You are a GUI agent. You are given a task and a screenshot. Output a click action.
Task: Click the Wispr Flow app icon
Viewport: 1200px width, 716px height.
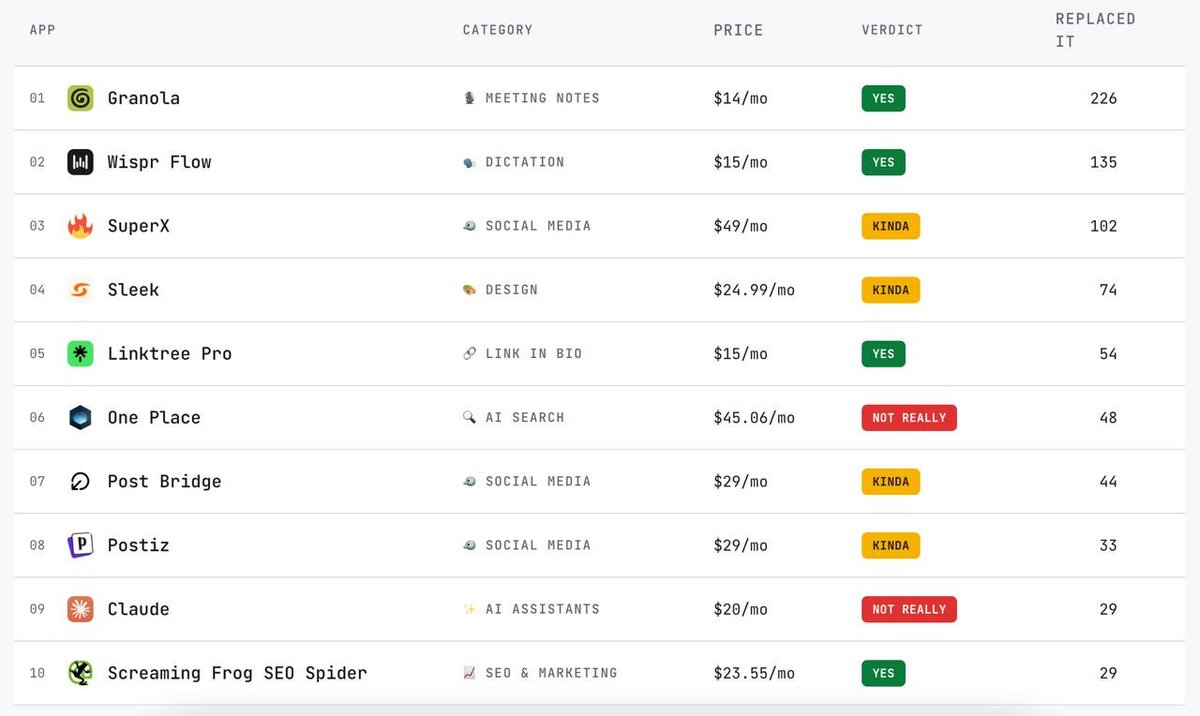80,162
